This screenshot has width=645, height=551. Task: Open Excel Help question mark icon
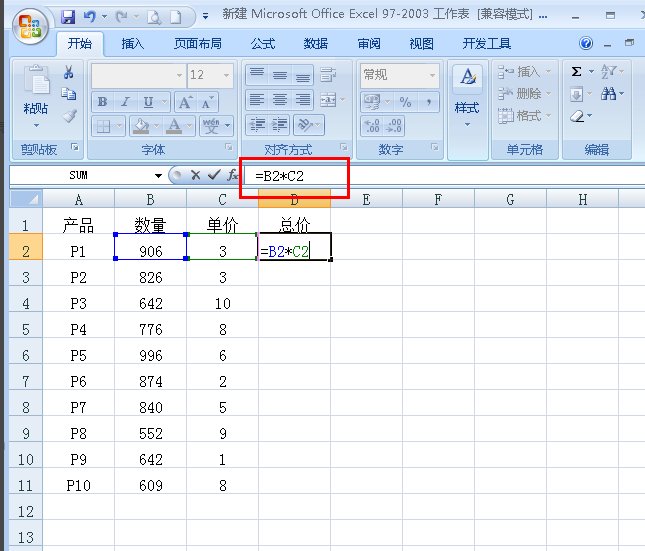tap(586, 44)
